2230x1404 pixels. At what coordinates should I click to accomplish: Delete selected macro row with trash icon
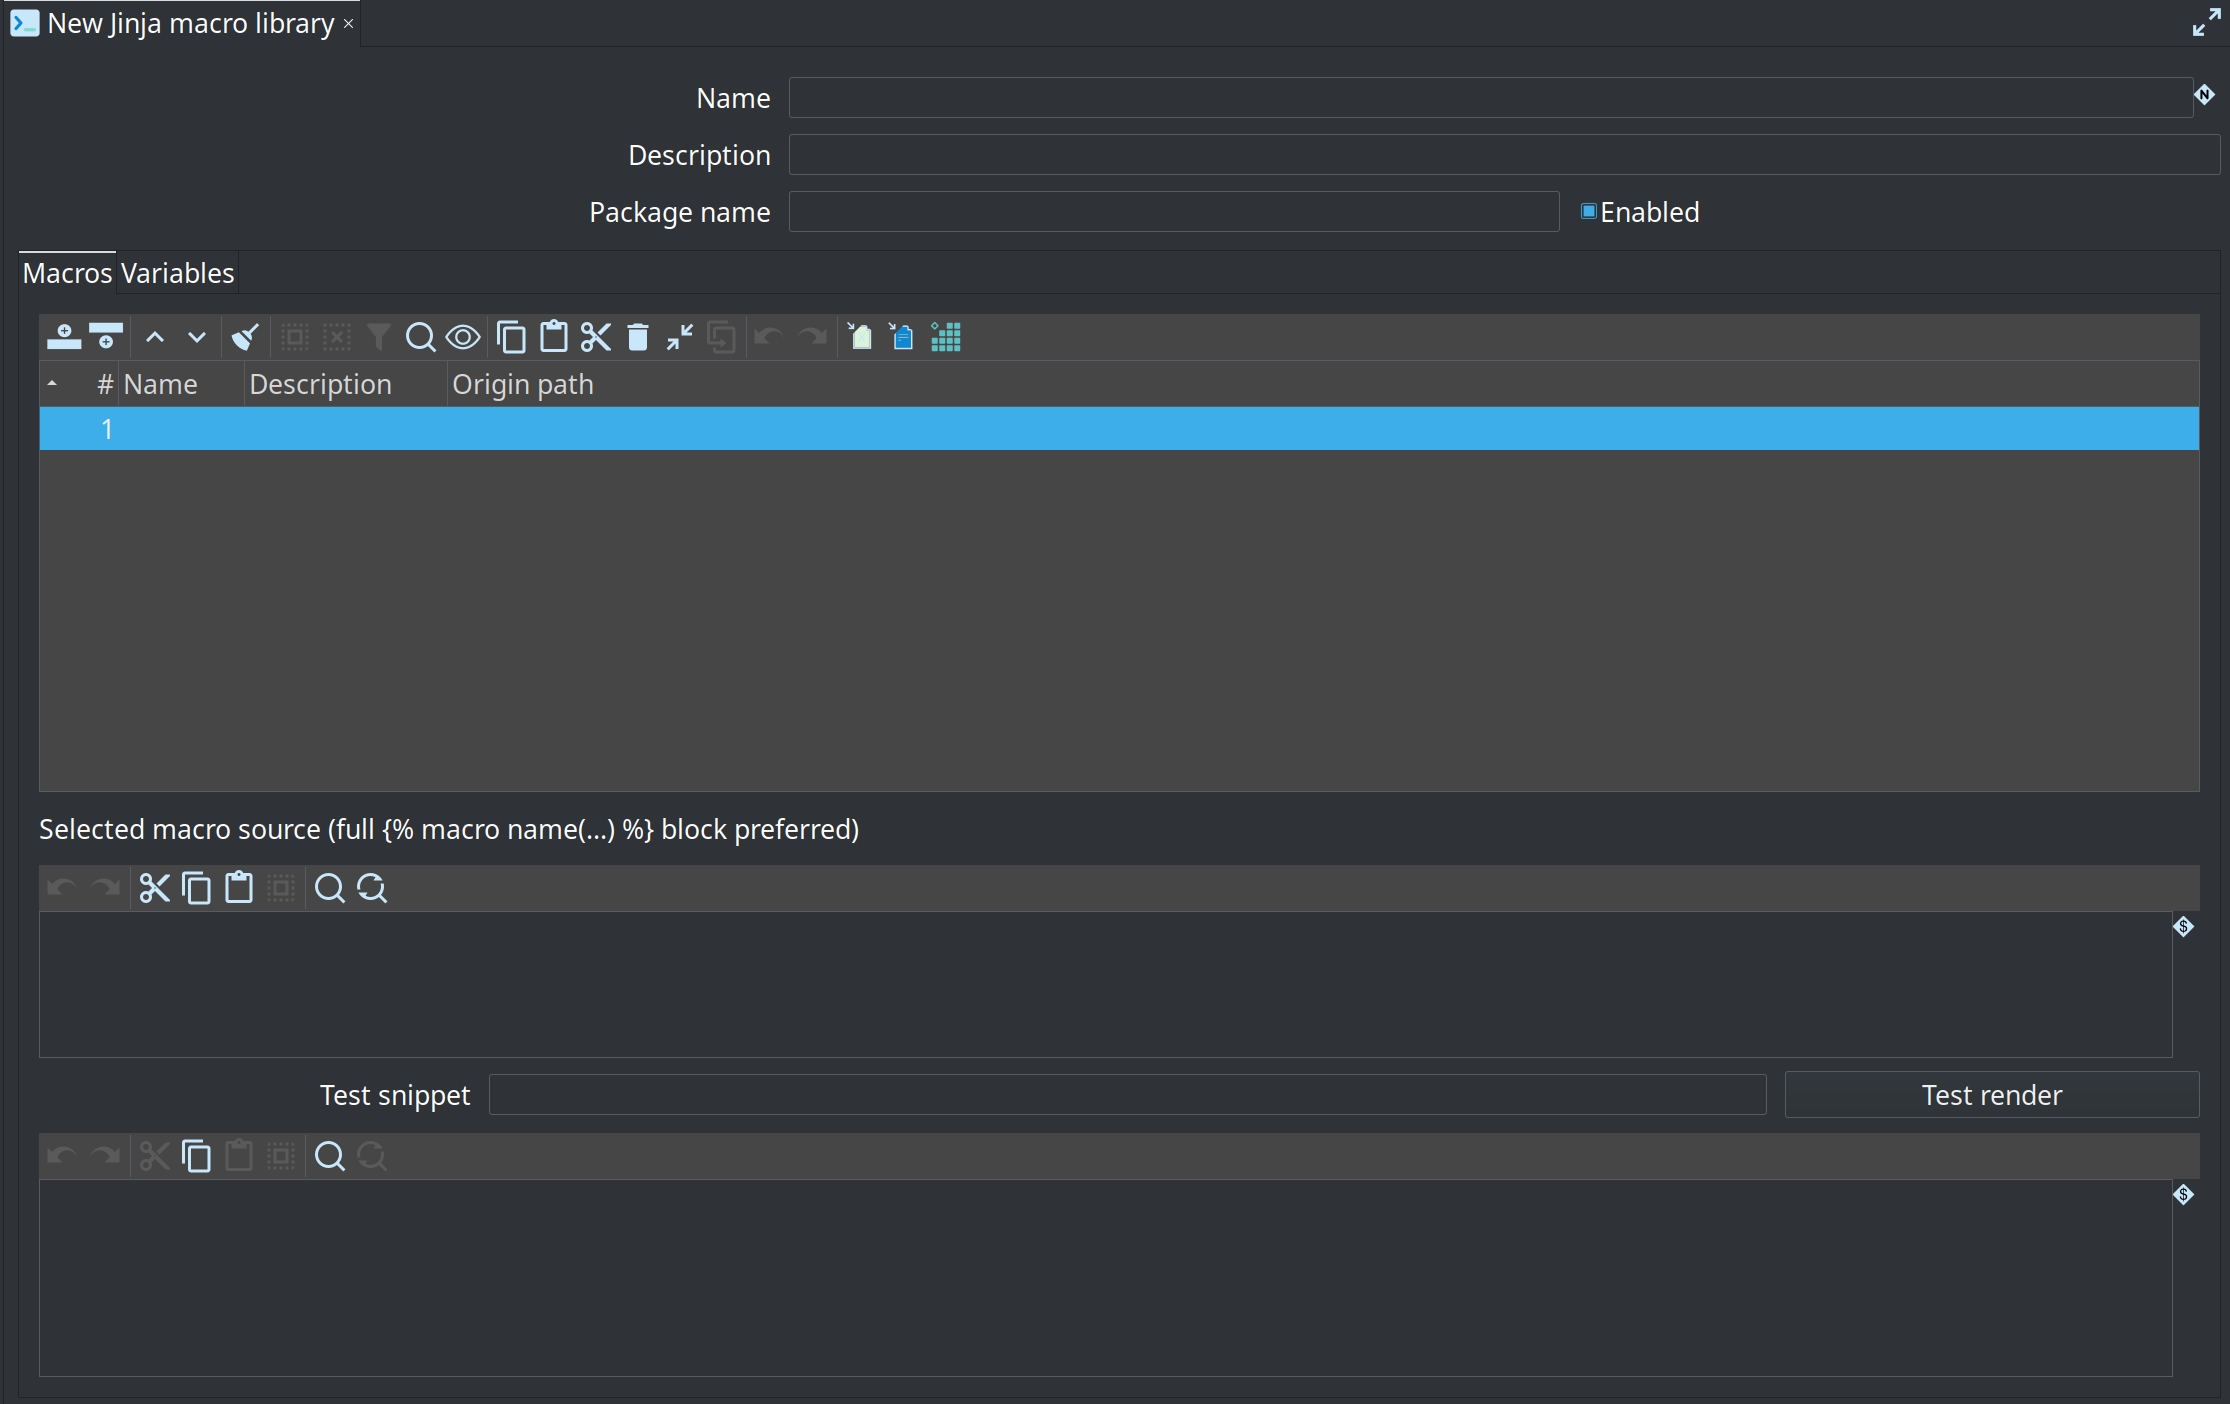pyautogui.click(x=638, y=337)
